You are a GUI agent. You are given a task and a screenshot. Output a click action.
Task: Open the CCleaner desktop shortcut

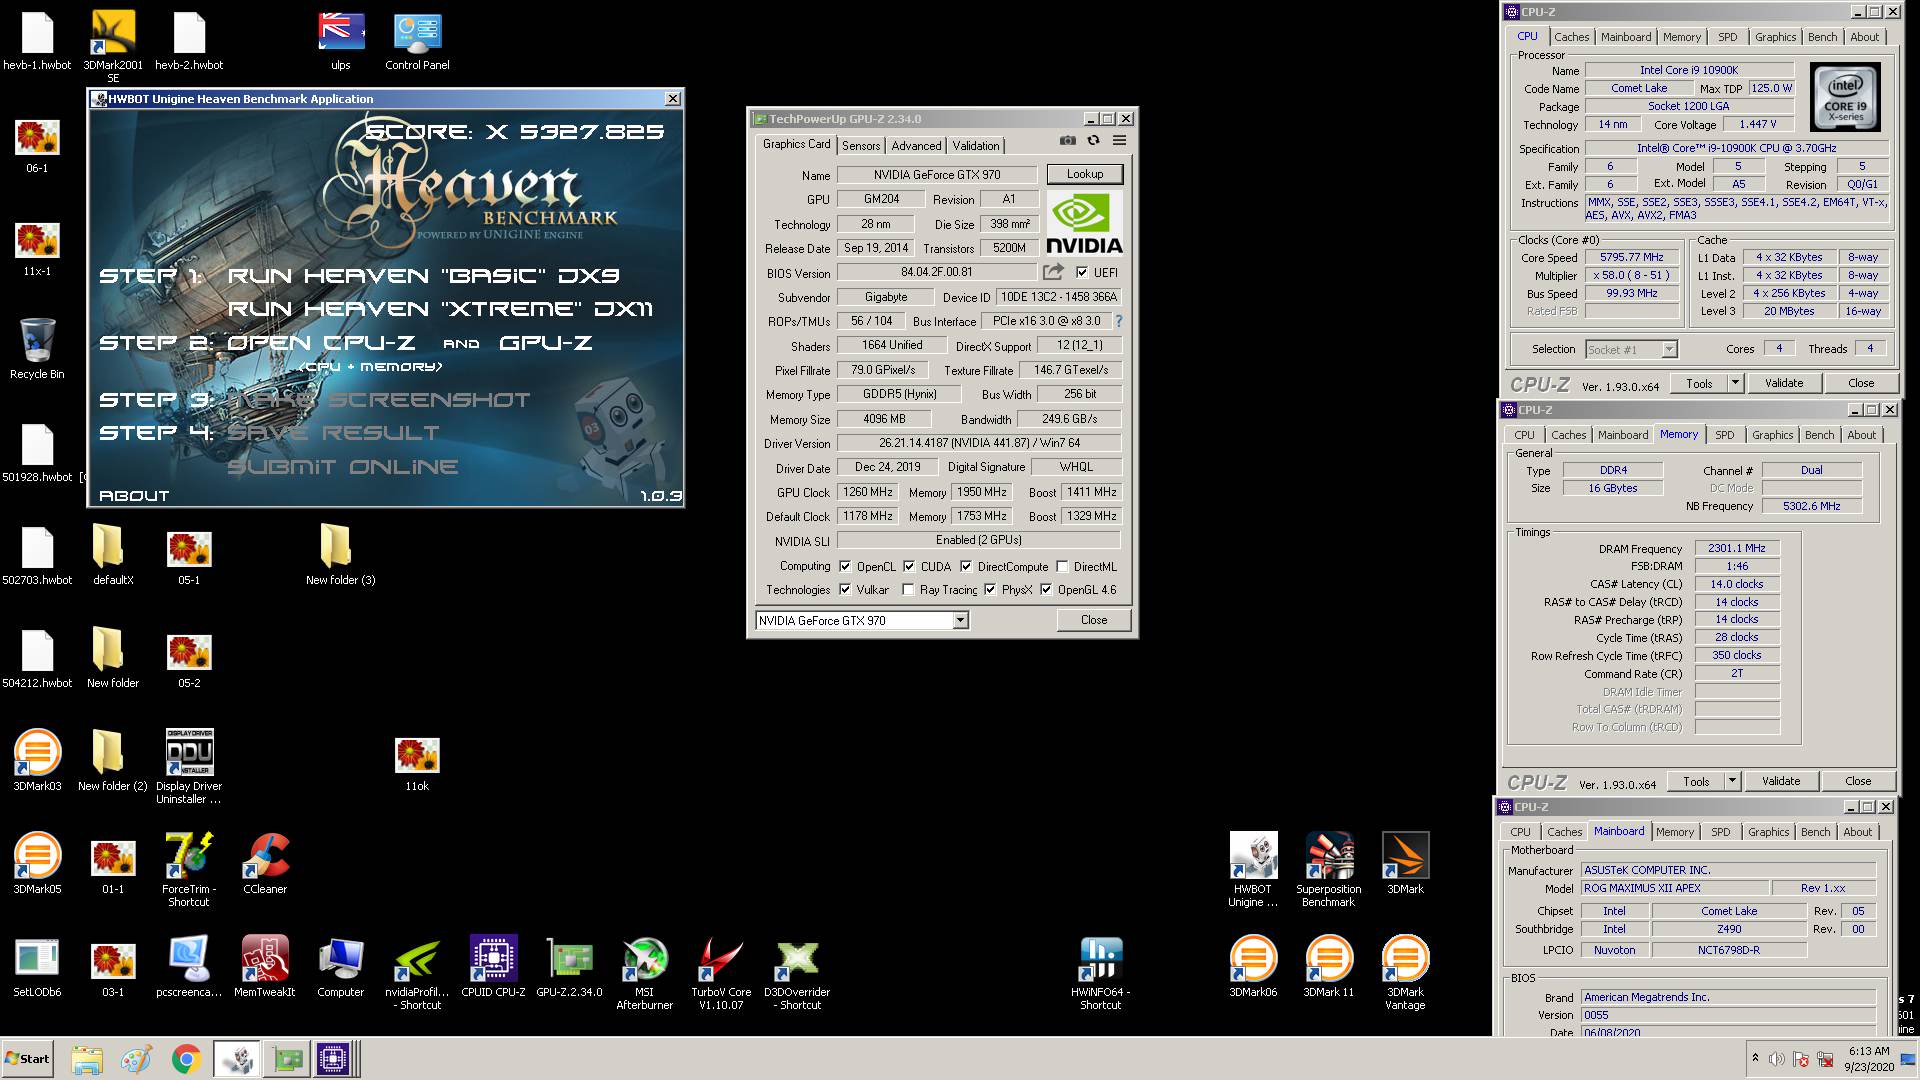click(265, 863)
